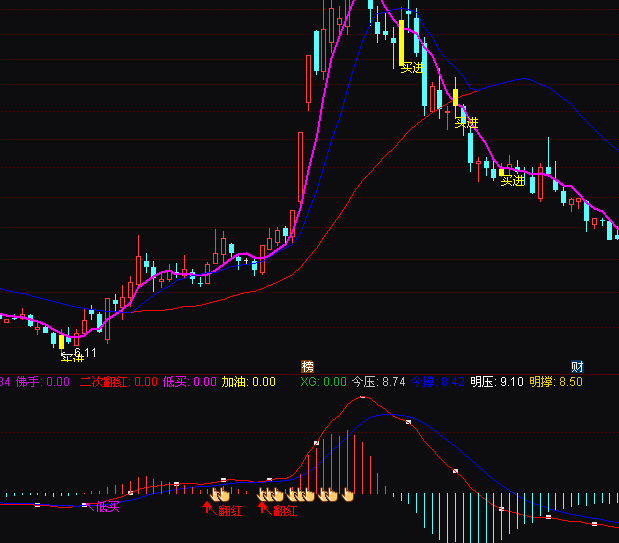This screenshot has width=619, height=543.
Task: Click the rightmost 买进 label in price chart
Action: tap(513, 181)
